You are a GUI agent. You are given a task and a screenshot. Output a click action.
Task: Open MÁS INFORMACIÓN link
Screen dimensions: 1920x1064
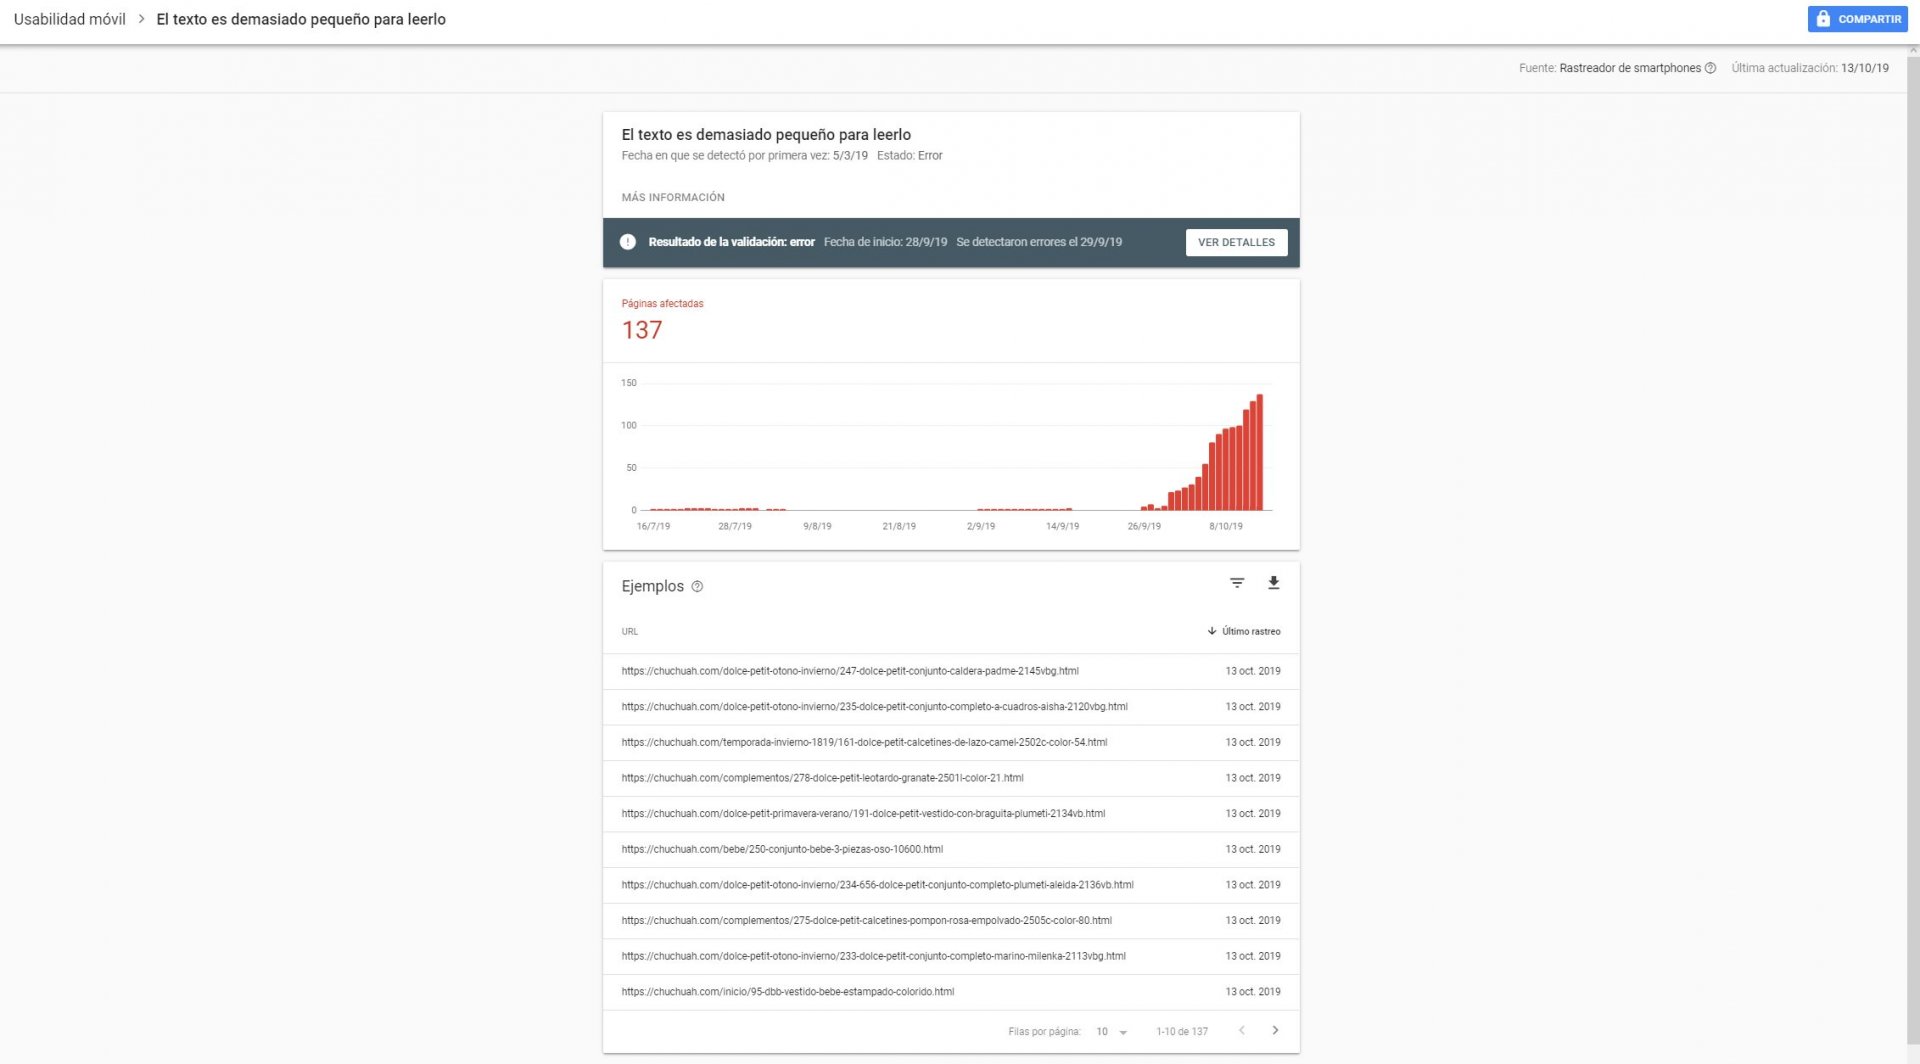[673, 198]
